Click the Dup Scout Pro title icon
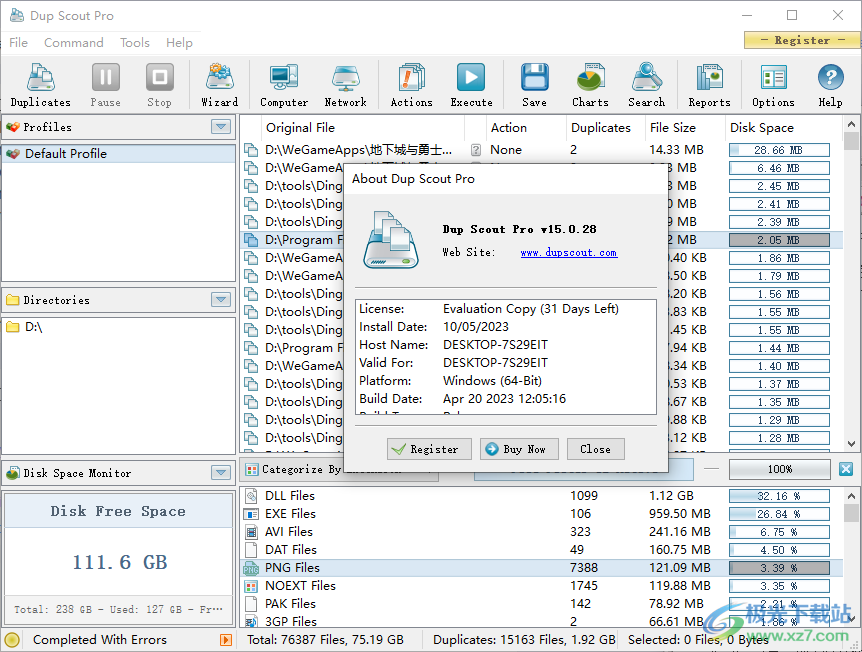 16,15
